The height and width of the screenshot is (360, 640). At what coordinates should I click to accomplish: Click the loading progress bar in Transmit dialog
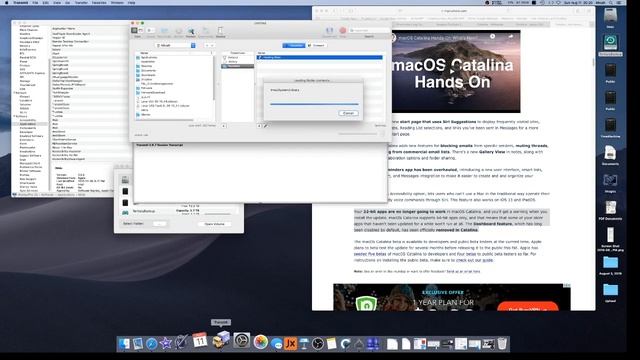point(314,104)
